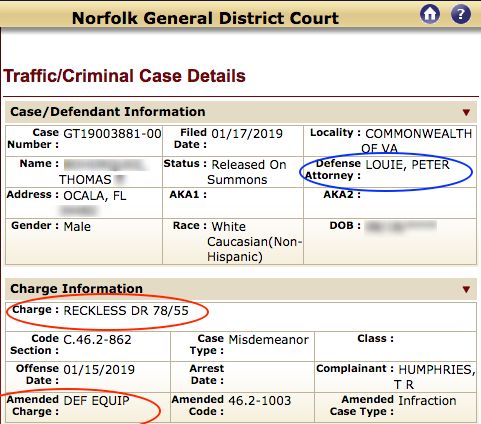Click the Norfolk General District Court title

[205, 18]
